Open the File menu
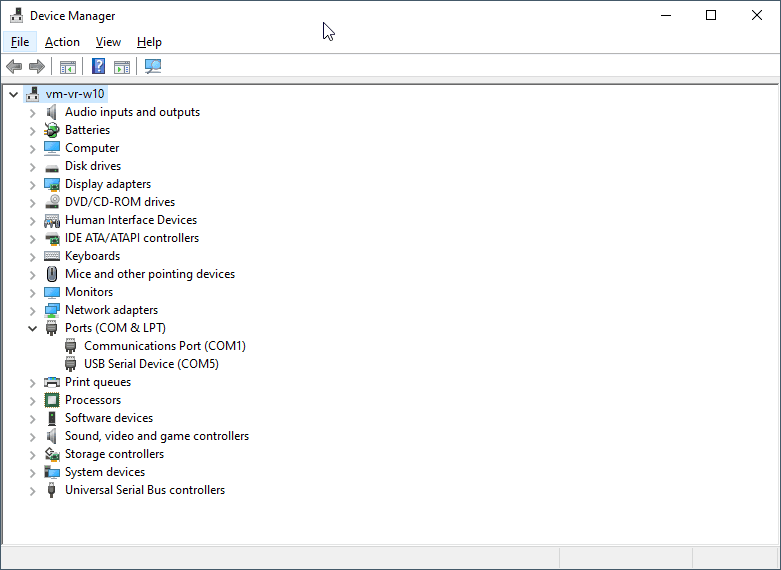Viewport: 781px width, 570px height. point(20,42)
